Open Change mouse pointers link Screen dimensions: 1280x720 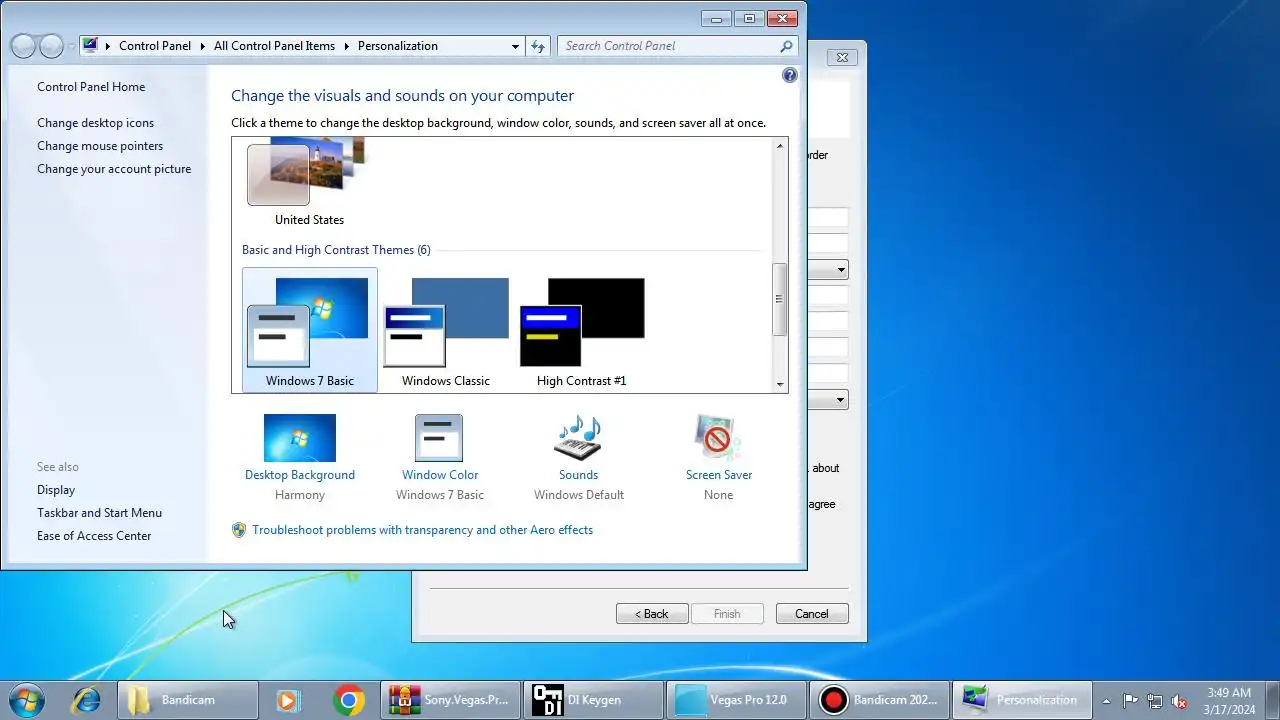(100, 146)
